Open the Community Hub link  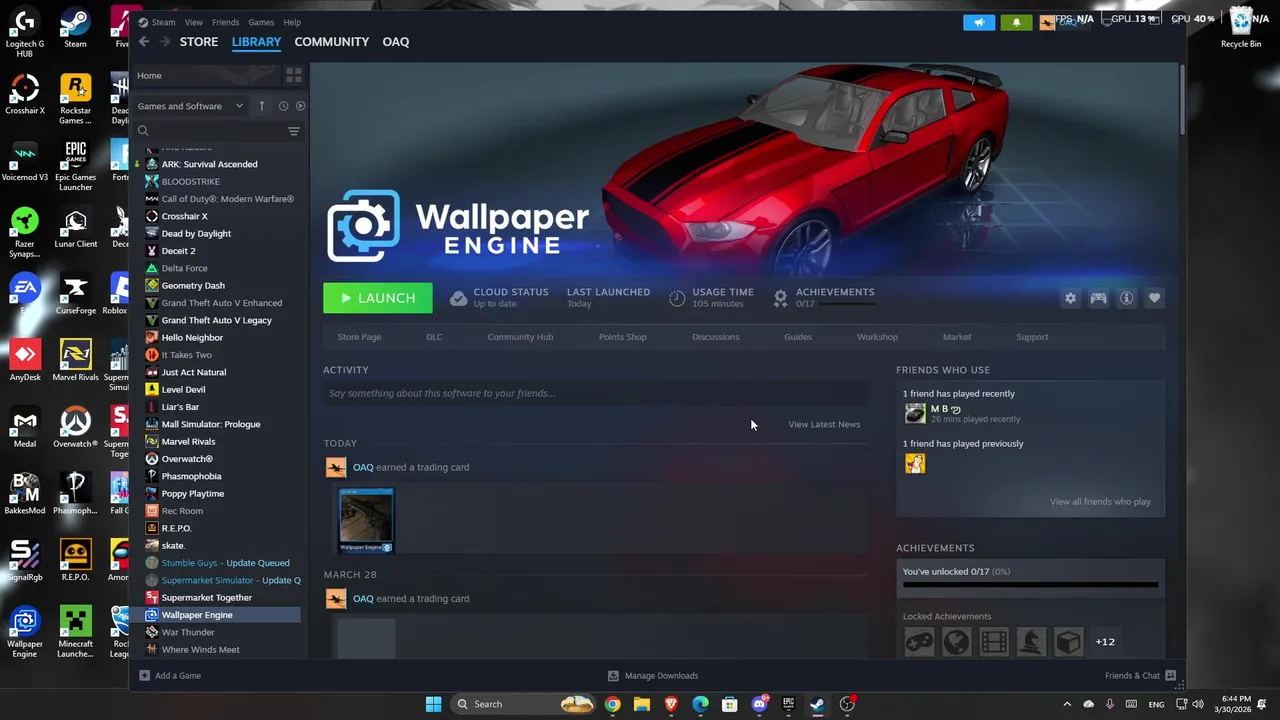coord(520,337)
